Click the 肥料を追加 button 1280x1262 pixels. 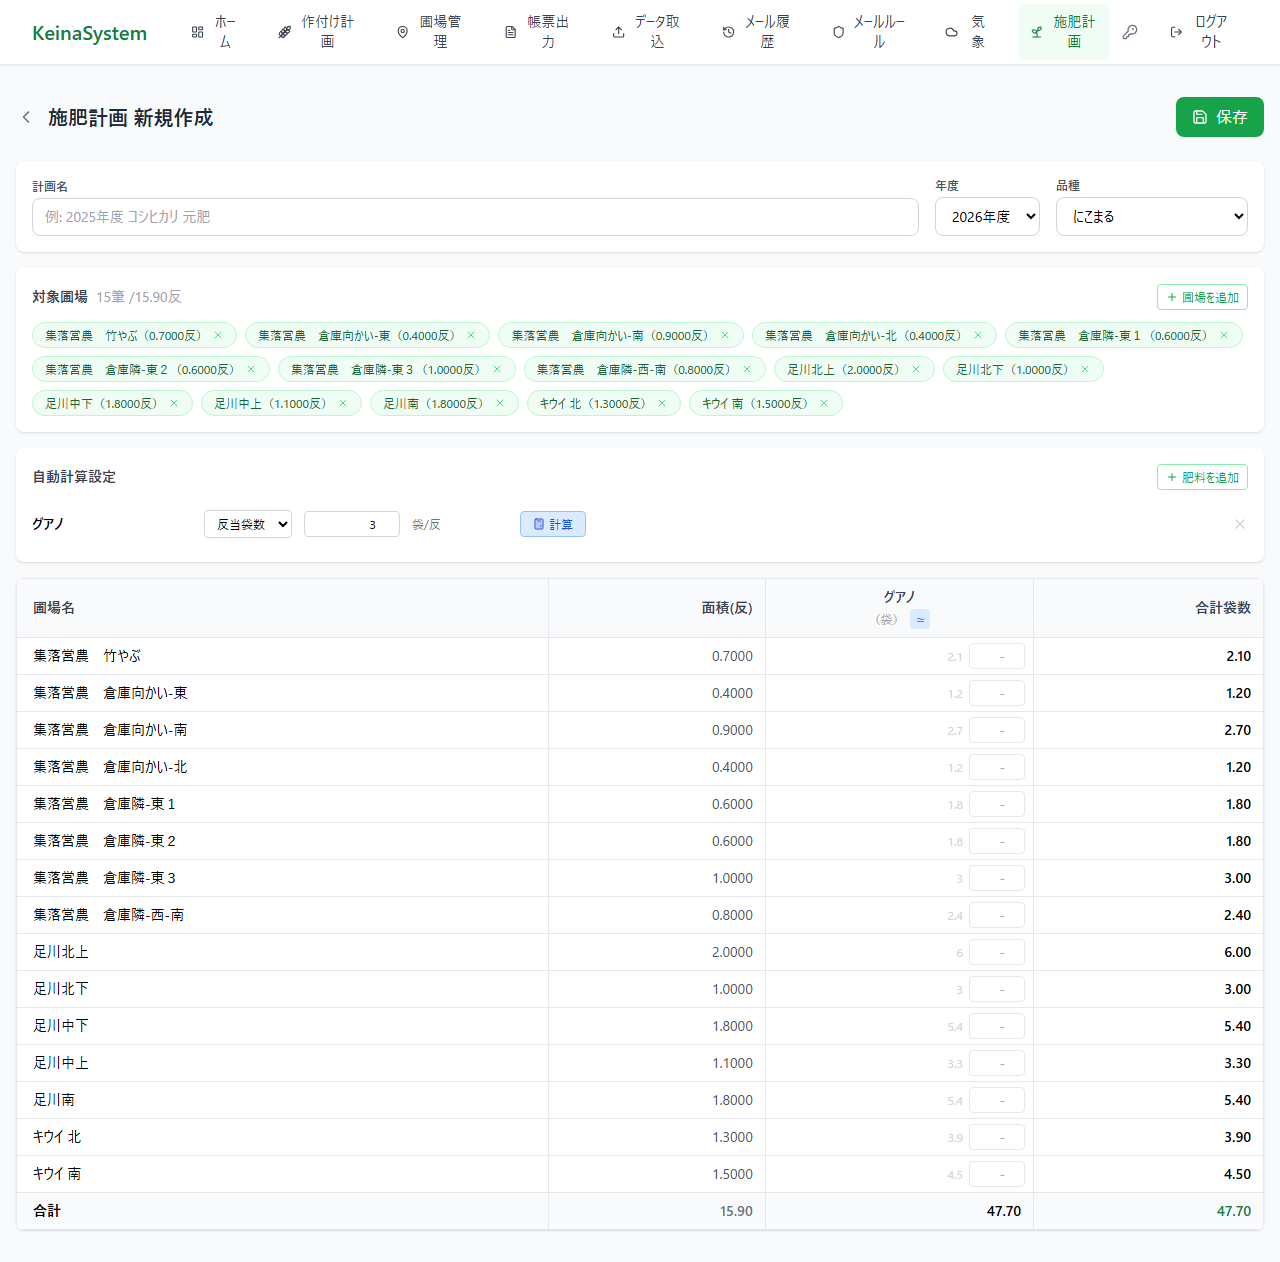pyautogui.click(x=1201, y=477)
